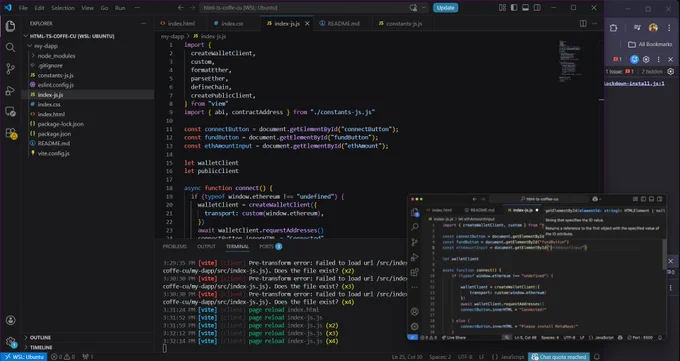Open Manage gear in activity bar
680x361 pixels.
[x=10, y=342]
